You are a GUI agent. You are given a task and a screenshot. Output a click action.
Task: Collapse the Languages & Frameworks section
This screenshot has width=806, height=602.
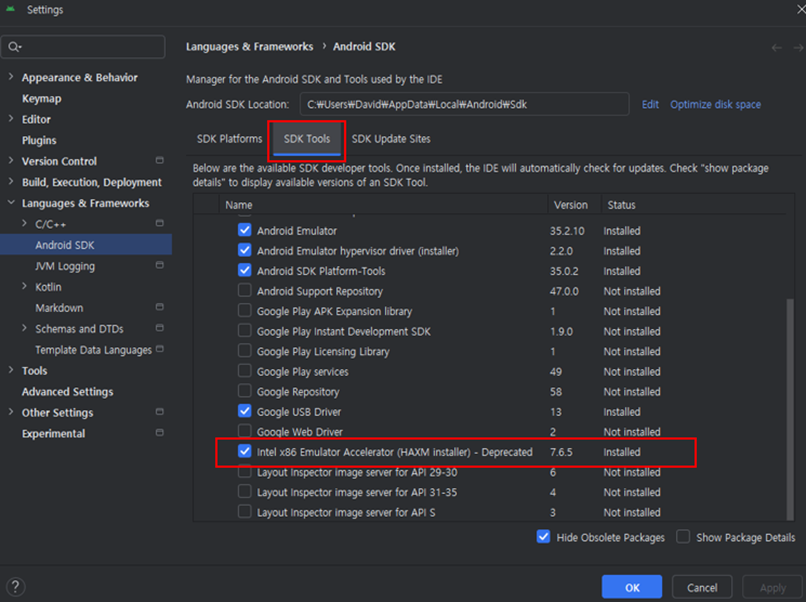12,203
